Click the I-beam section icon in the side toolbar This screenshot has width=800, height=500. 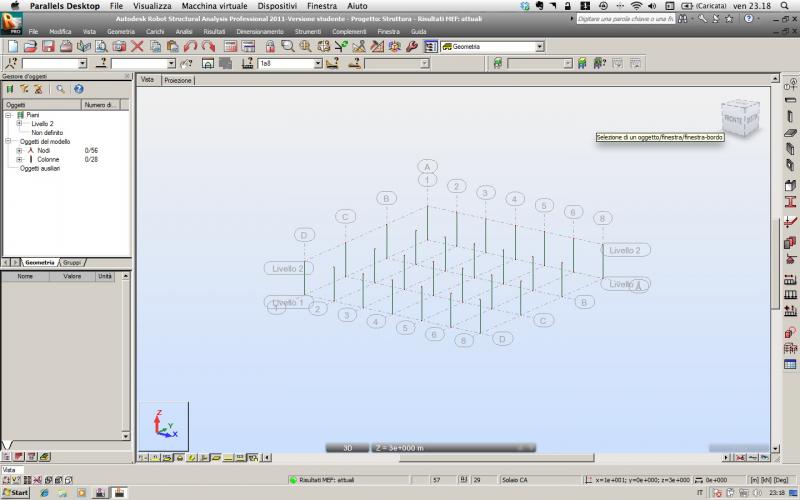790,202
